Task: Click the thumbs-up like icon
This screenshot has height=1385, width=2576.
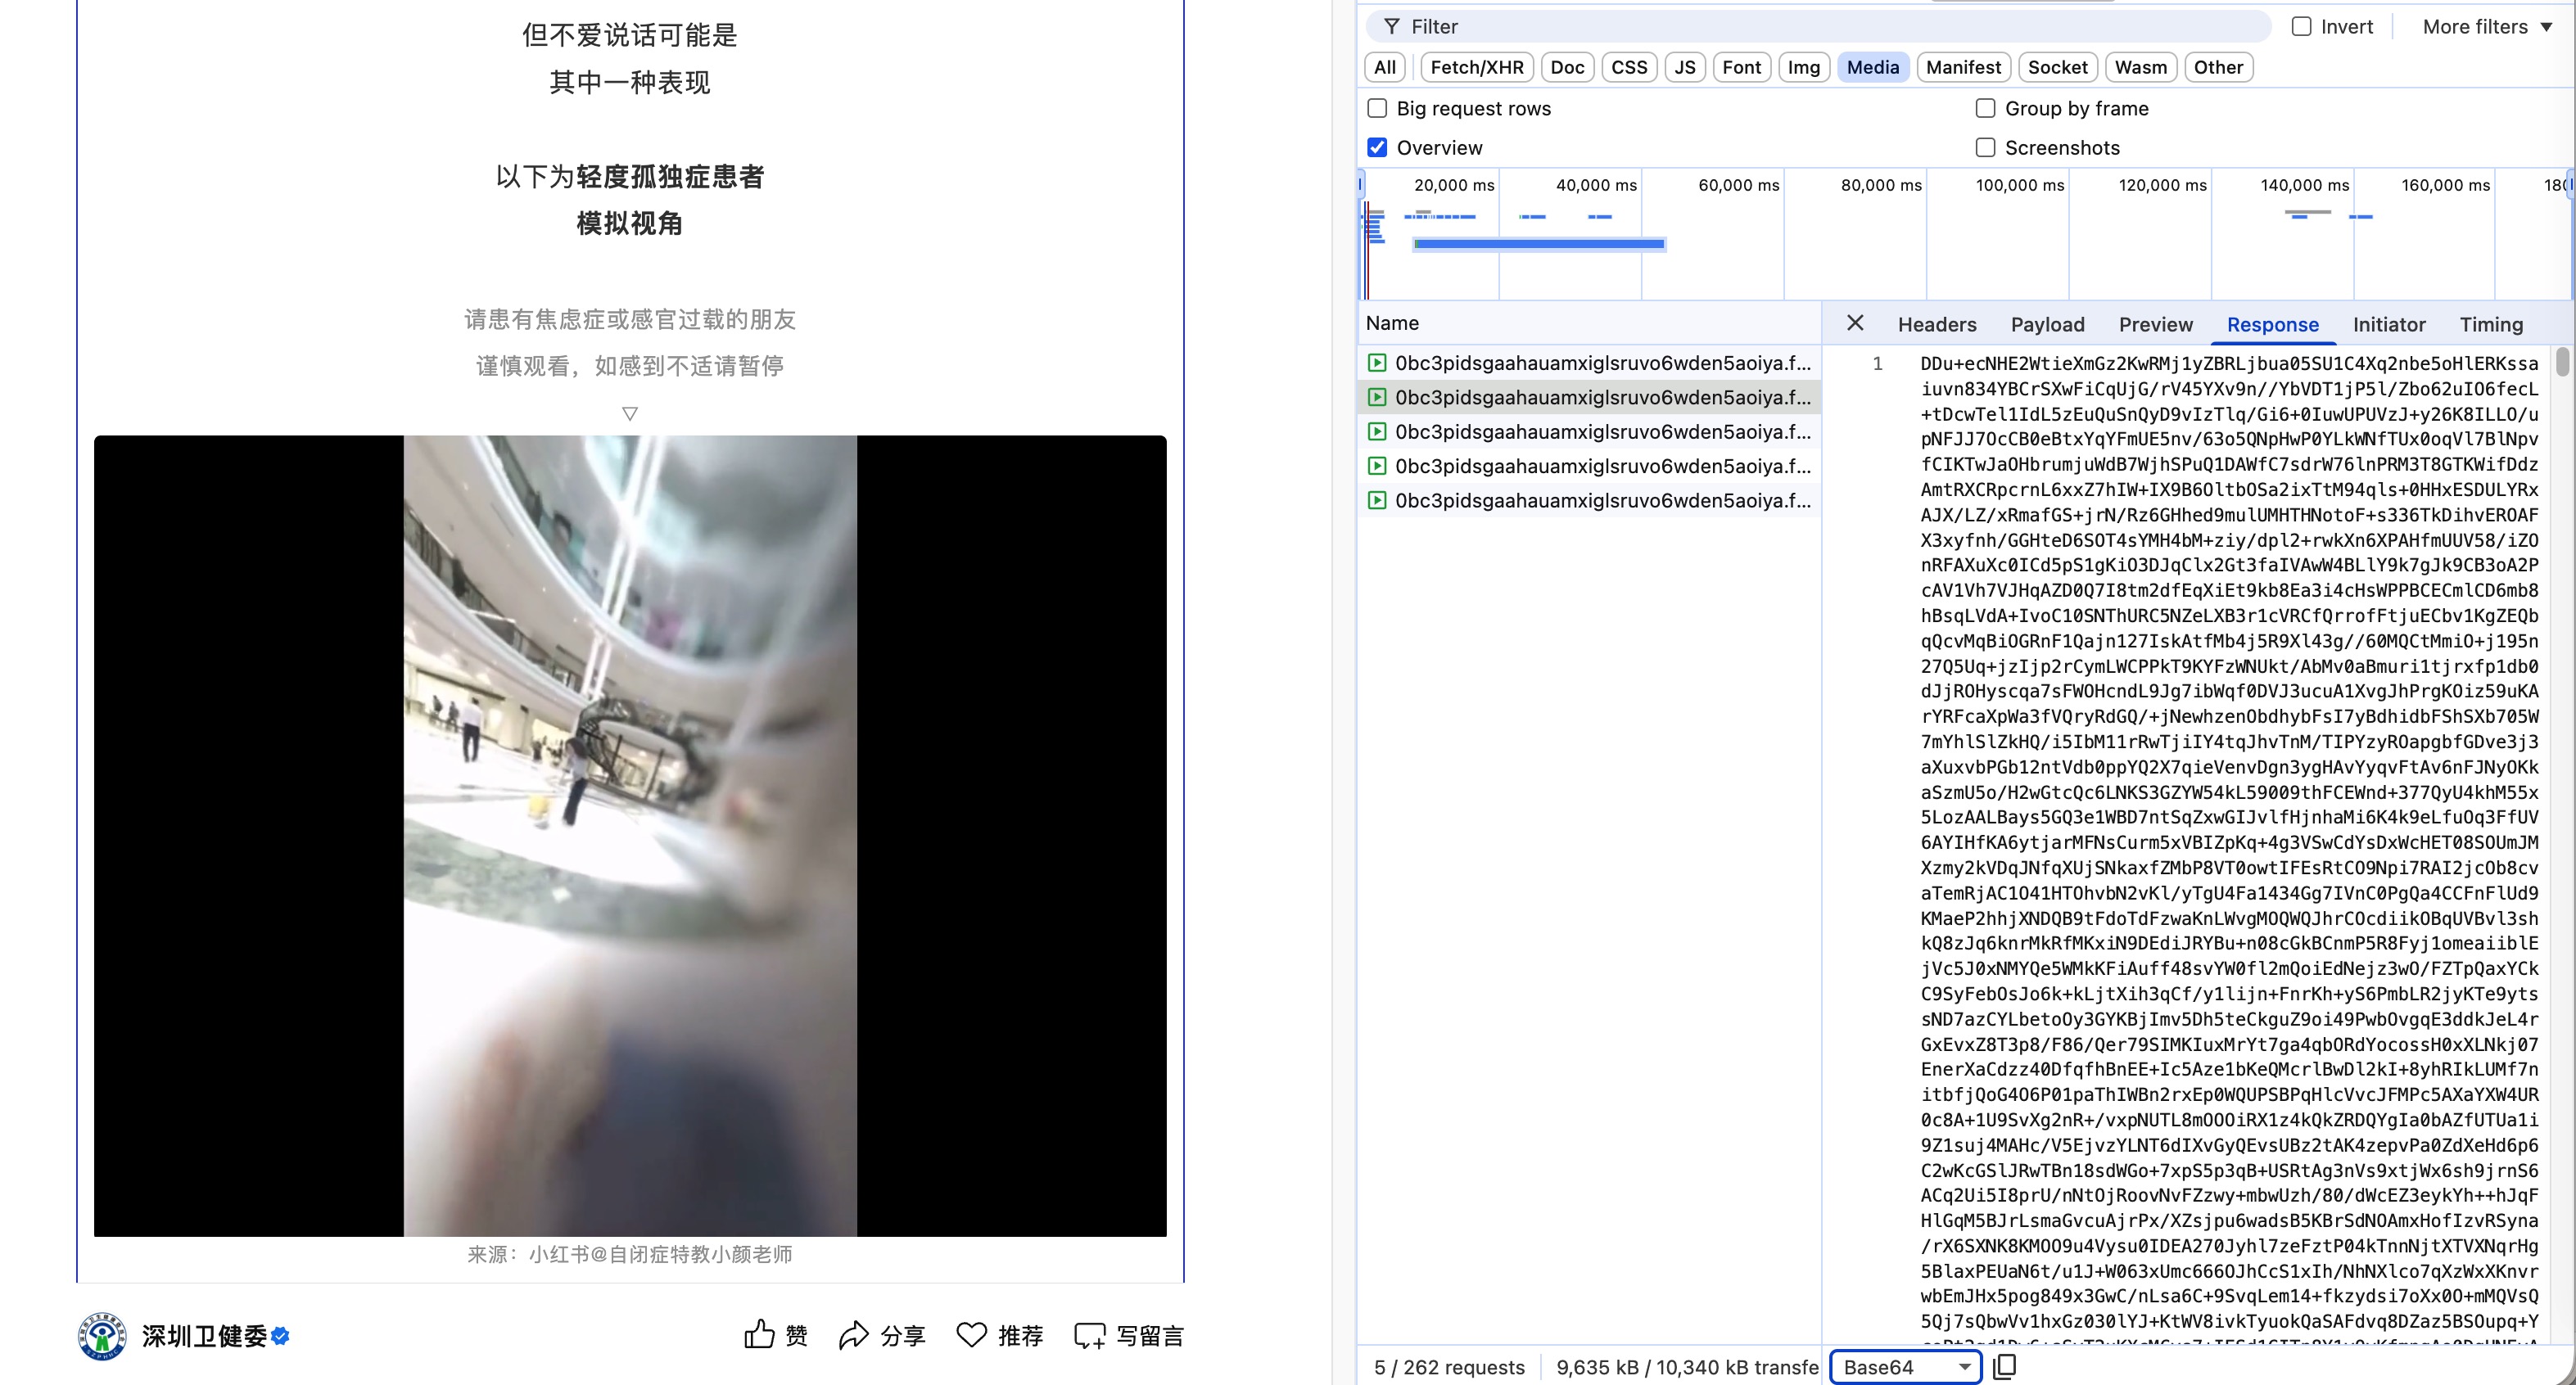Action: click(759, 1334)
